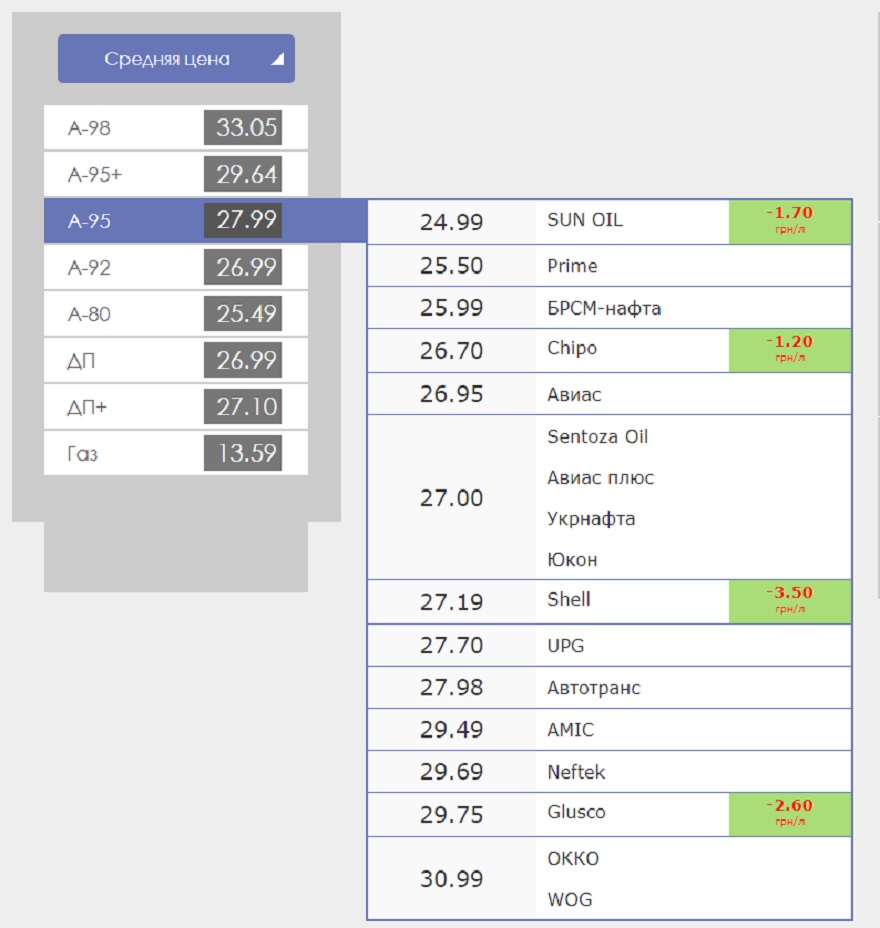Click the Укрнафта station name
The height and width of the screenshot is (928, 880).
click(591, 519)
